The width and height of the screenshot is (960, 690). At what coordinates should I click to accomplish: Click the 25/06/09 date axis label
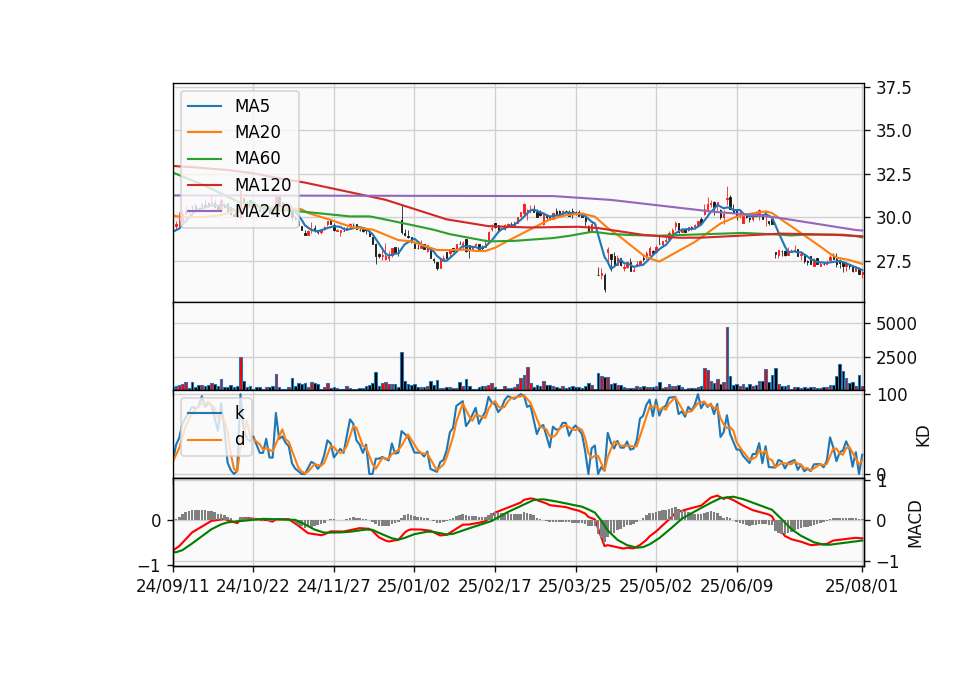737,587
